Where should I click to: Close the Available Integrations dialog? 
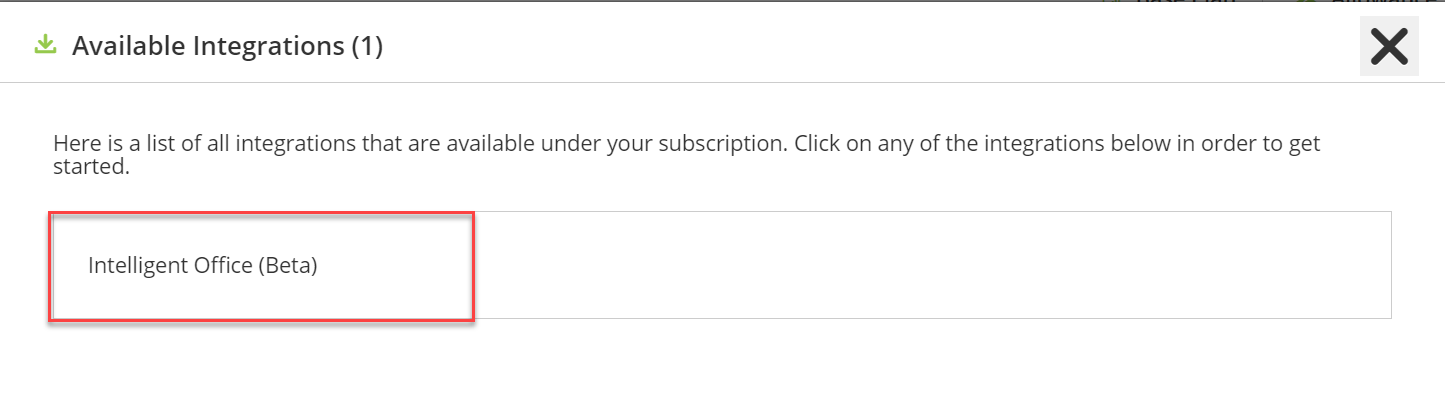1389,46
